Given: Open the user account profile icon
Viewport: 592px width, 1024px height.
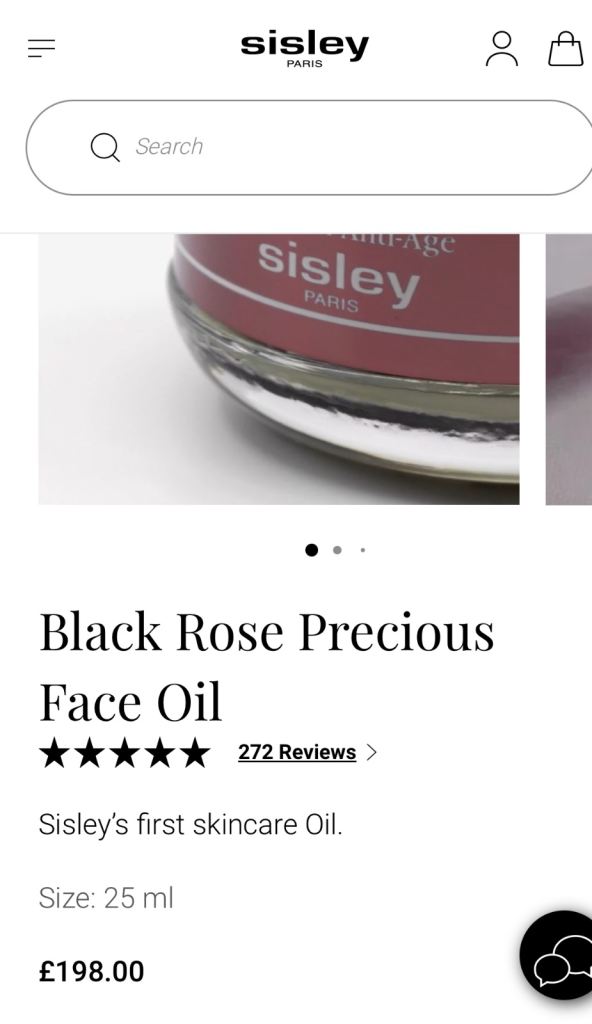Looking at the screenshot, I should (x=501, y=49).
